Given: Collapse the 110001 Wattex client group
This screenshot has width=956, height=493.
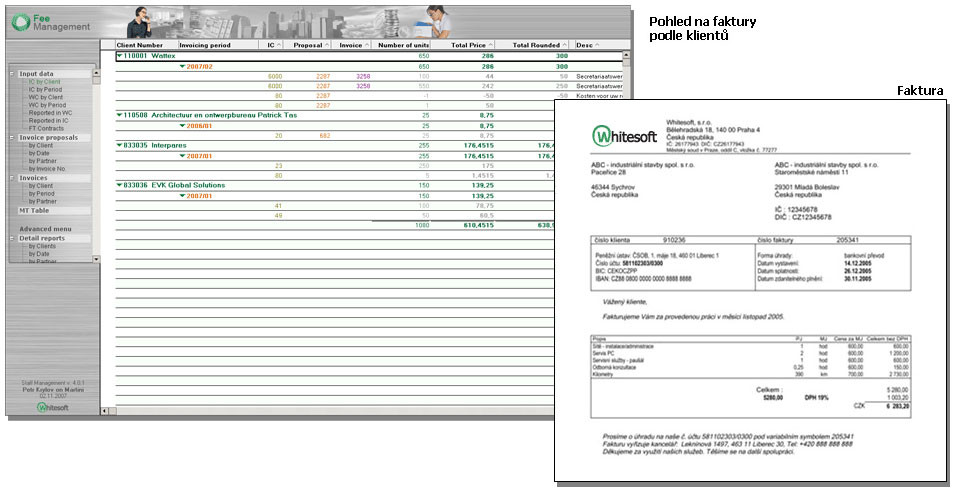Looking at the screenshot, I should point(119,57).
